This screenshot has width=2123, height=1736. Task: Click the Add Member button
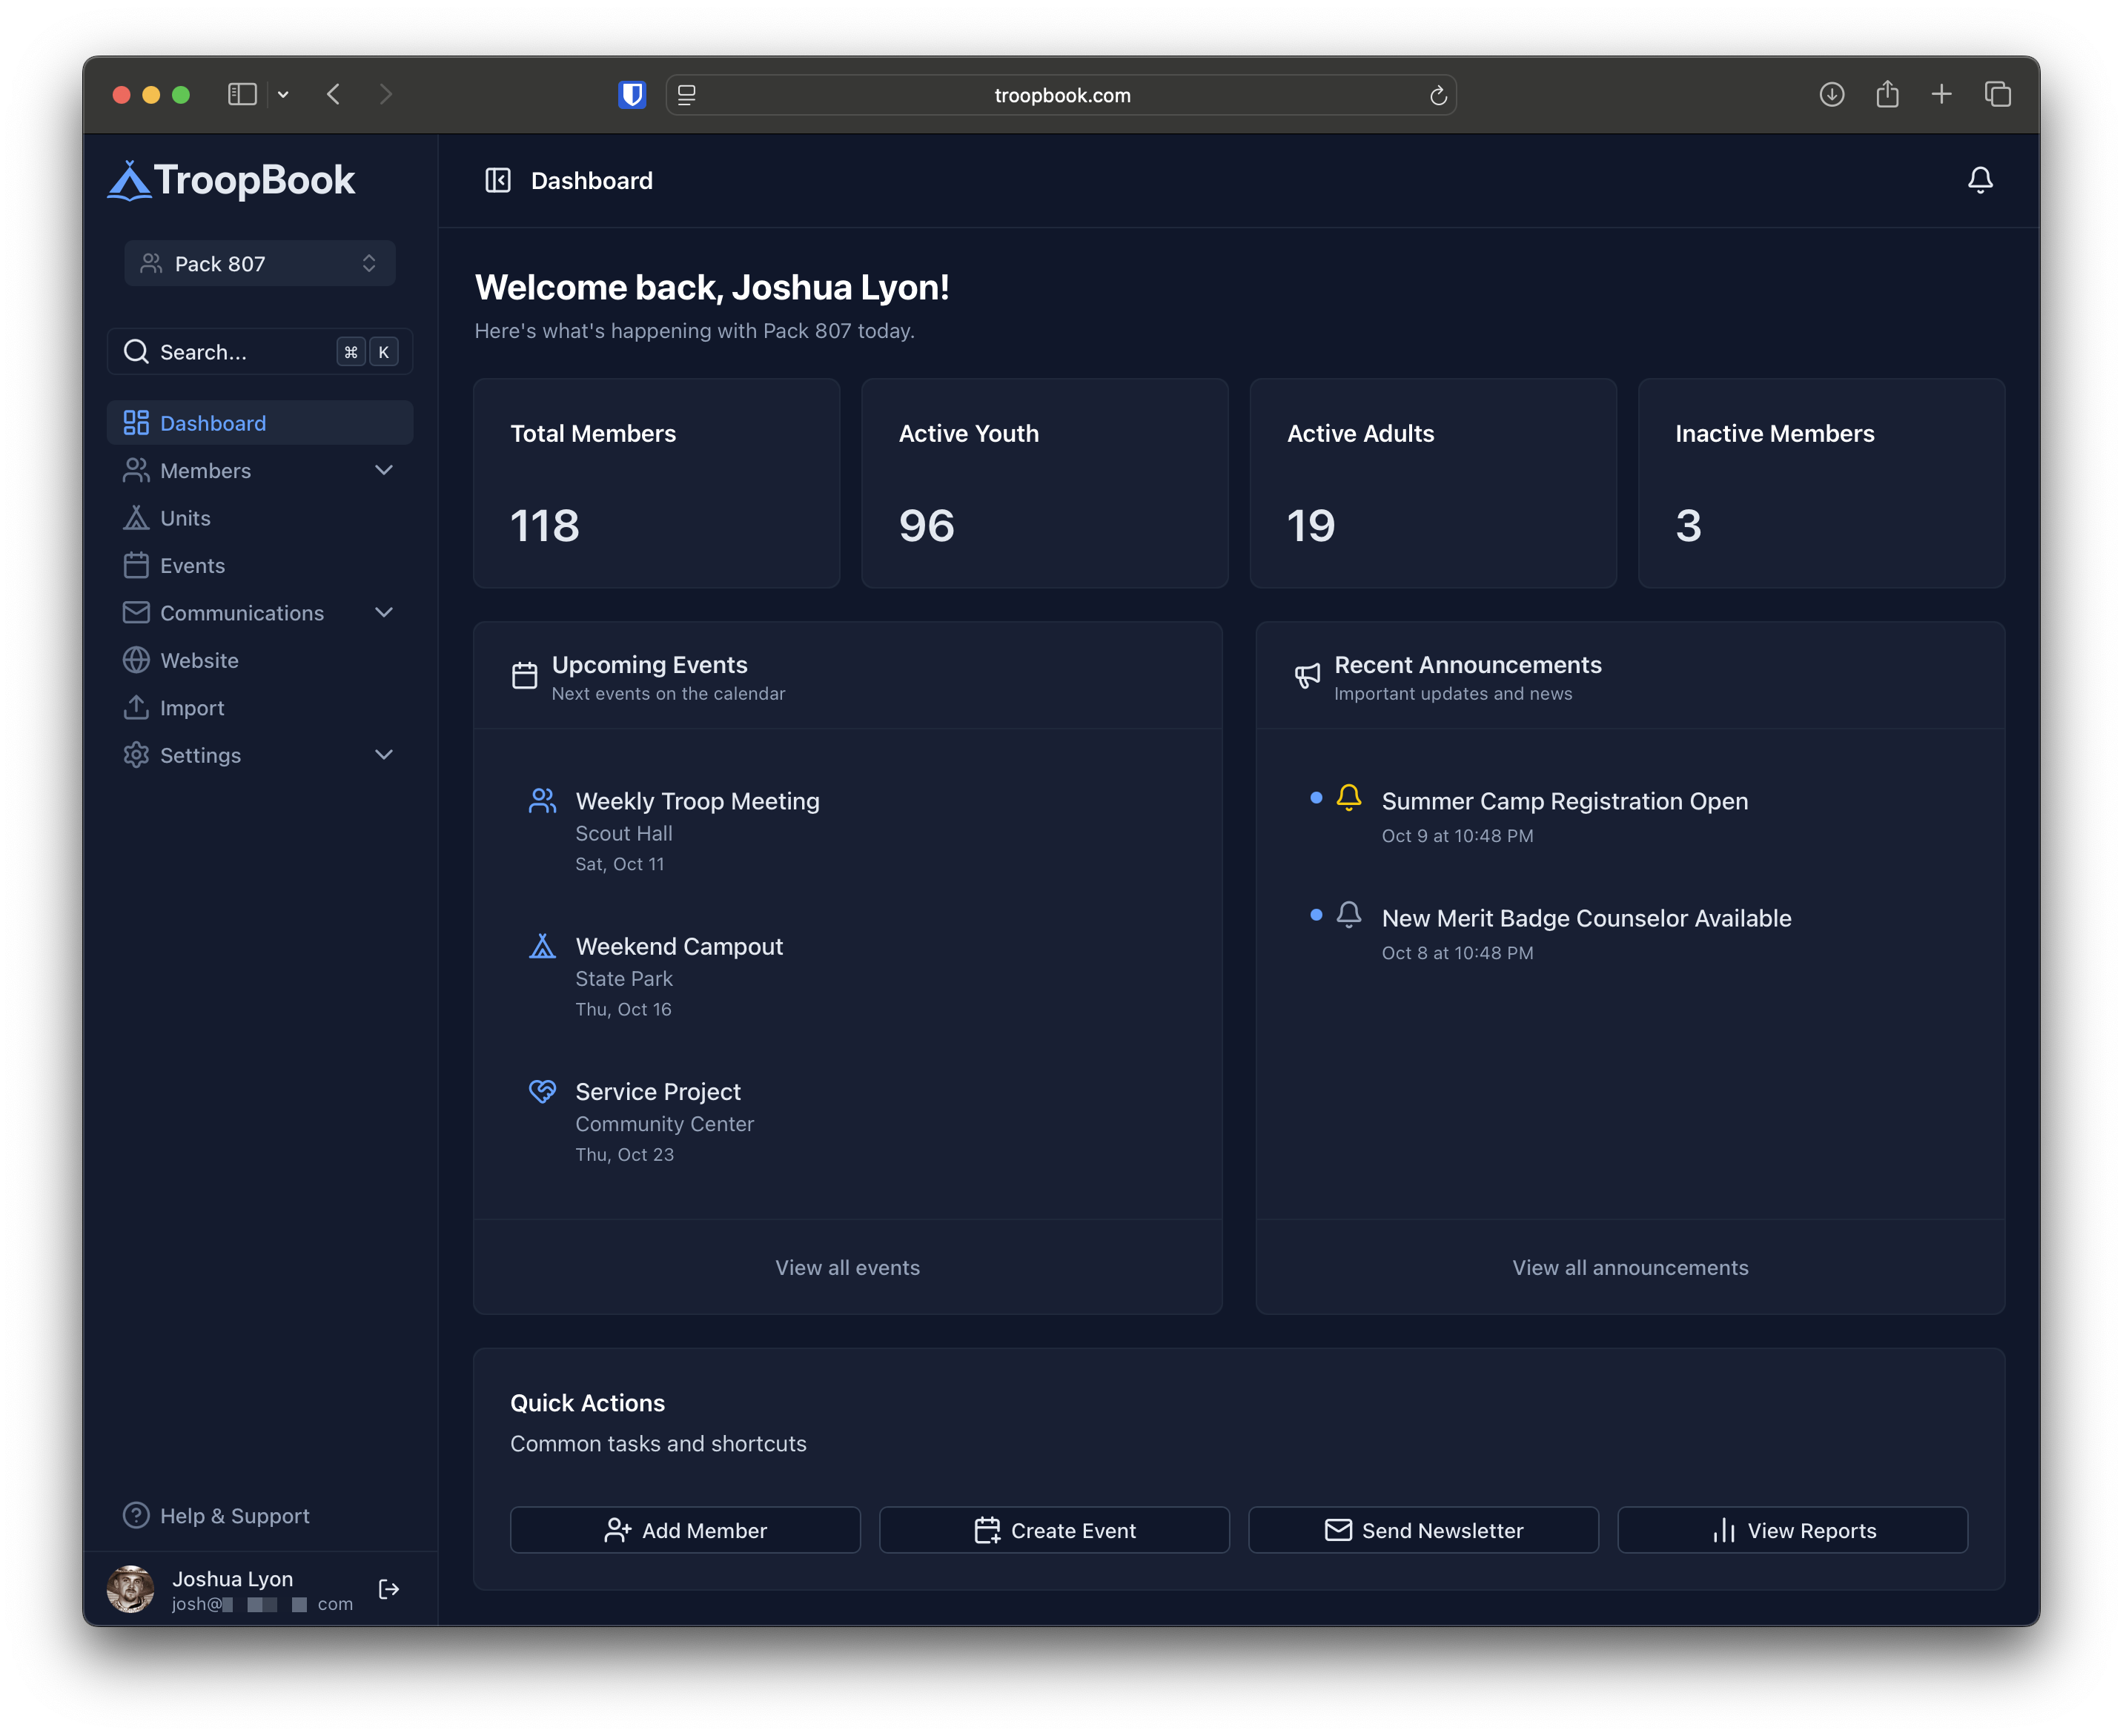tap(685, 1530)
